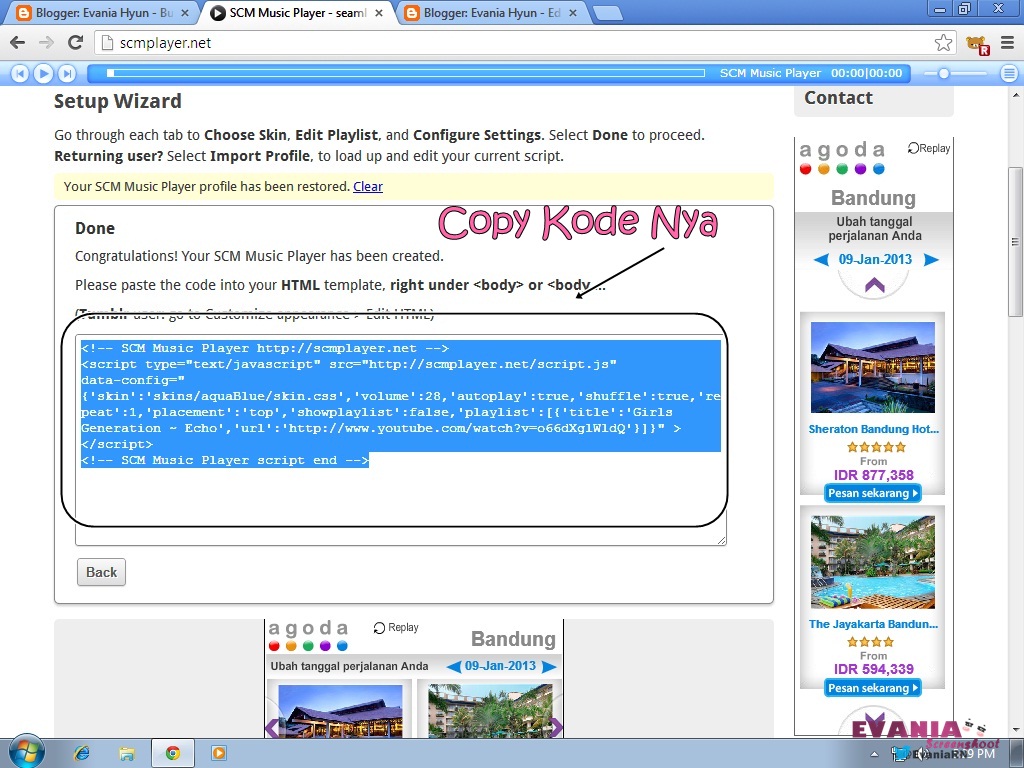
Task: Click the page scrollbar up arrow
Action: (x=1016, y=95)
